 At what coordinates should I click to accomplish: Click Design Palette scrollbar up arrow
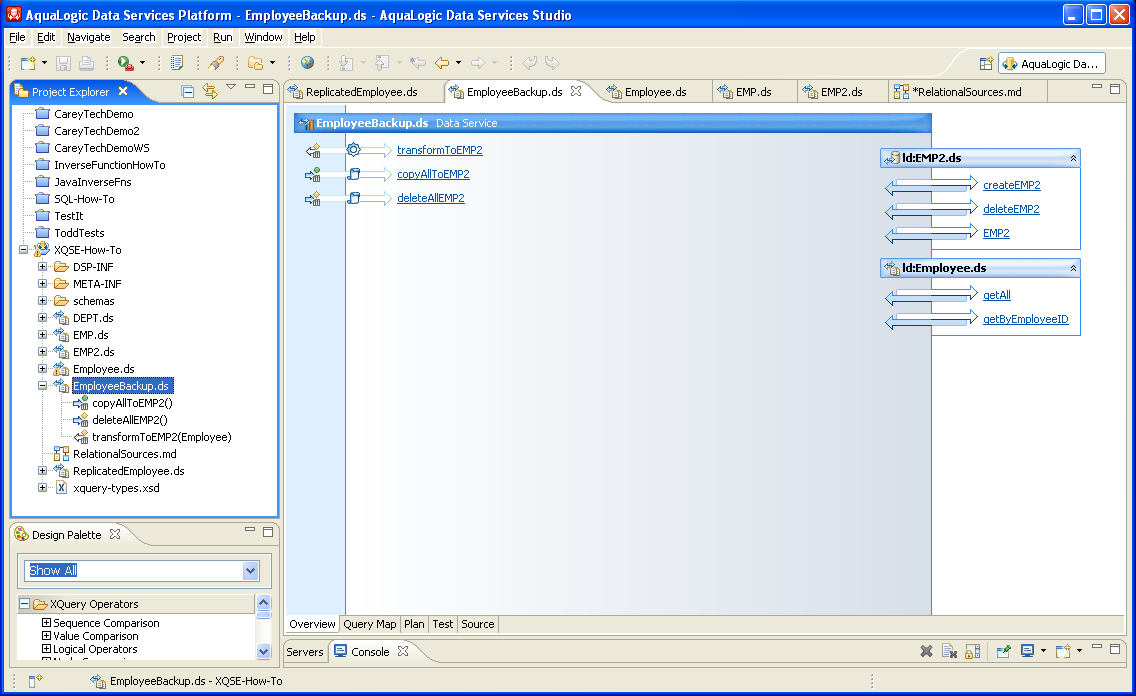[x=264, y=602]
